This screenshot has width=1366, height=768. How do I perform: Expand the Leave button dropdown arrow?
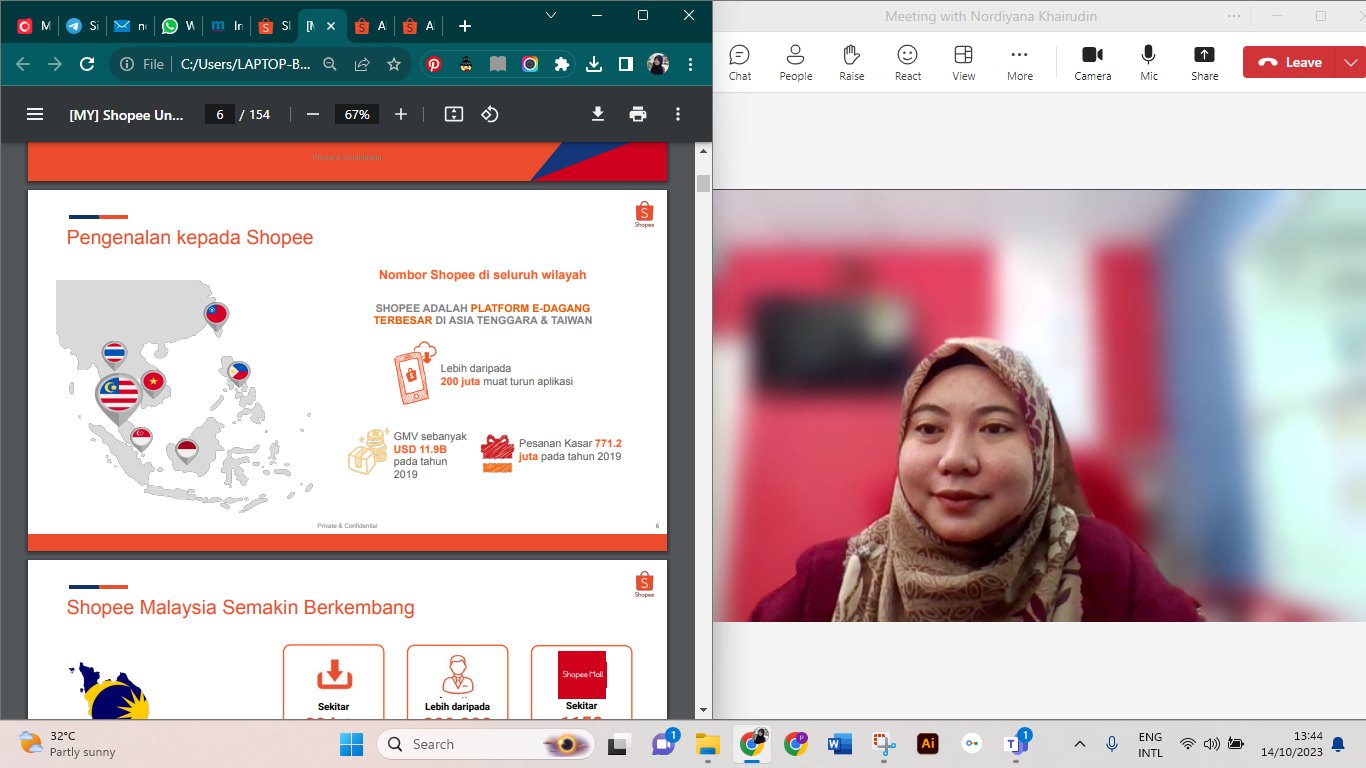click(1351, 62)
